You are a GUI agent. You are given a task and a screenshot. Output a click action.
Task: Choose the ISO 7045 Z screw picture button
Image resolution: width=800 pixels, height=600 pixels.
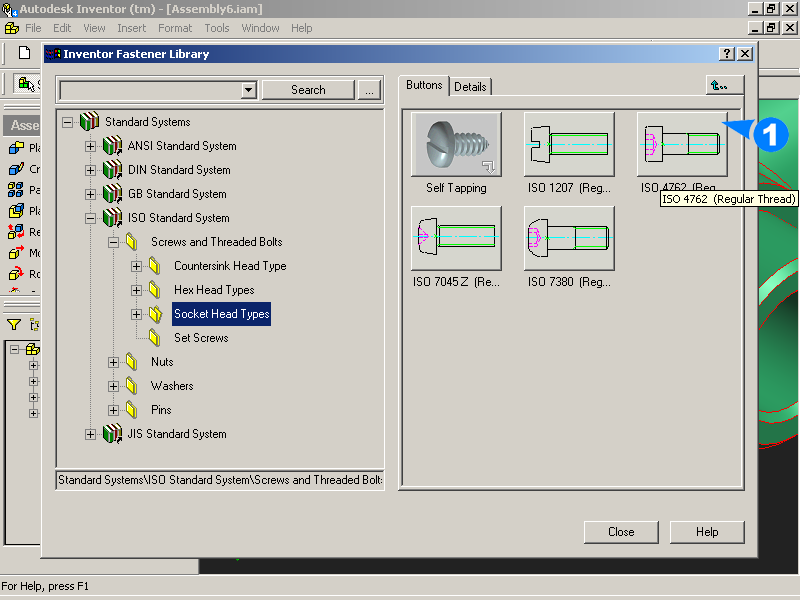point(456,238)
